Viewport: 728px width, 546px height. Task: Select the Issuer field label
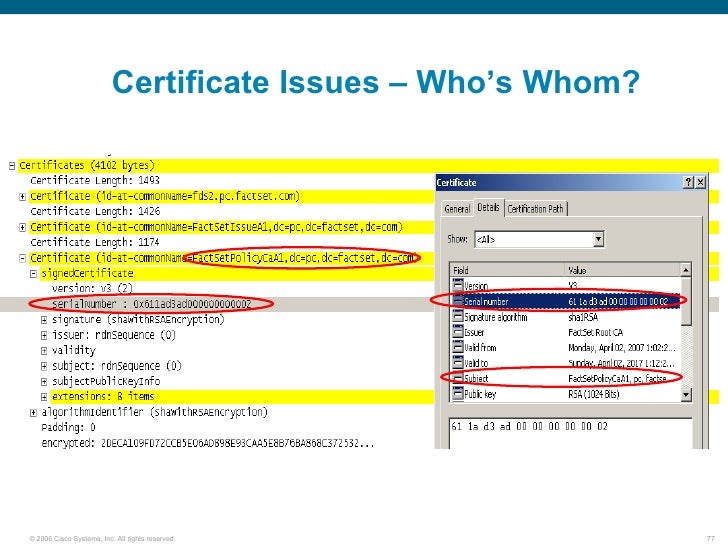click(474, 333)
